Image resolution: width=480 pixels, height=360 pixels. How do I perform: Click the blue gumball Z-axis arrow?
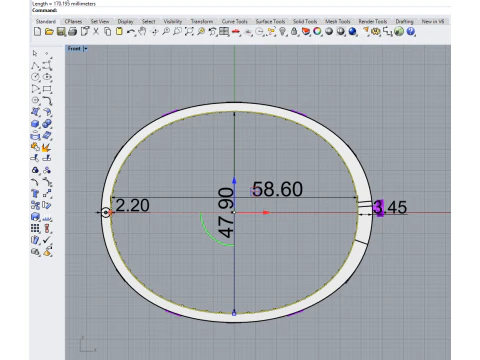[x=234, y=180]
